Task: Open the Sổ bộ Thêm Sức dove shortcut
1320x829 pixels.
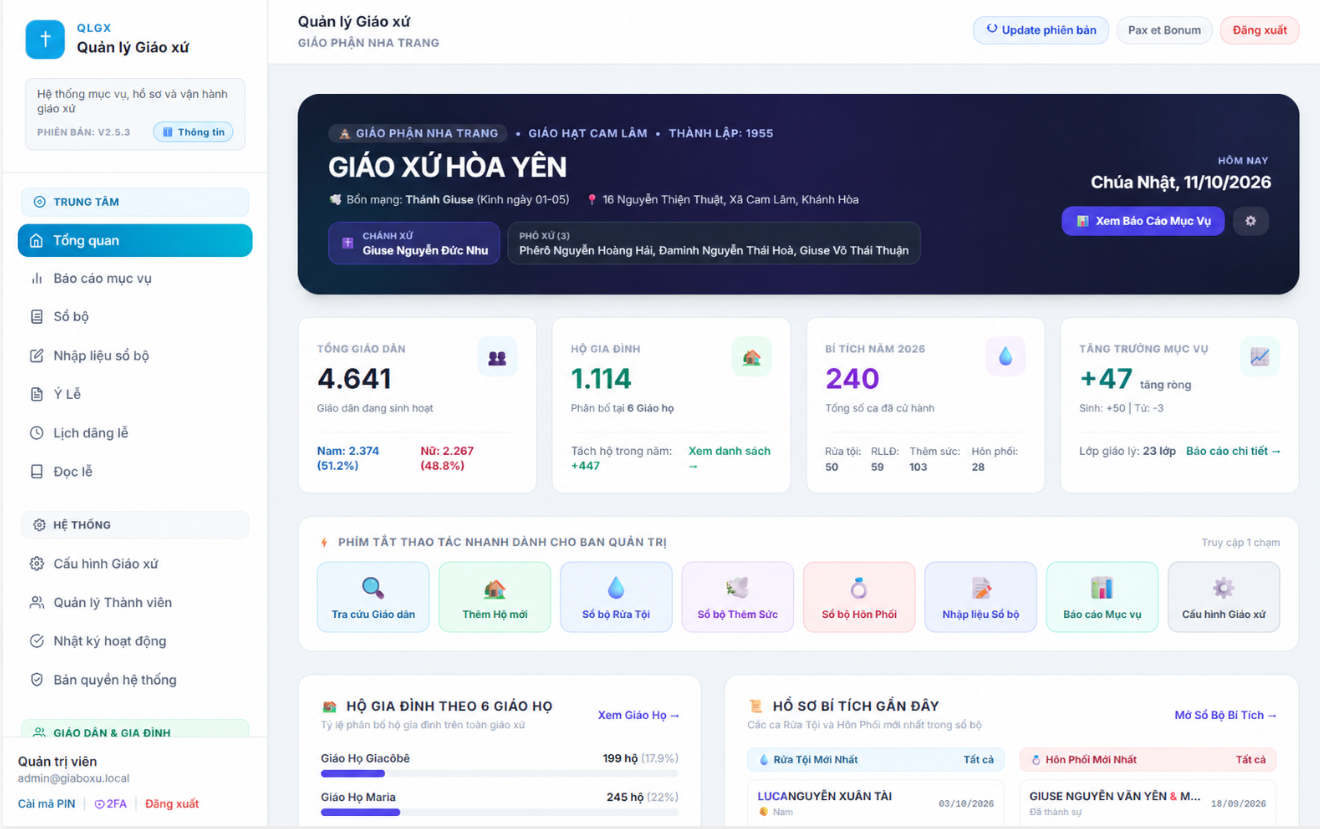Action: 738,597
